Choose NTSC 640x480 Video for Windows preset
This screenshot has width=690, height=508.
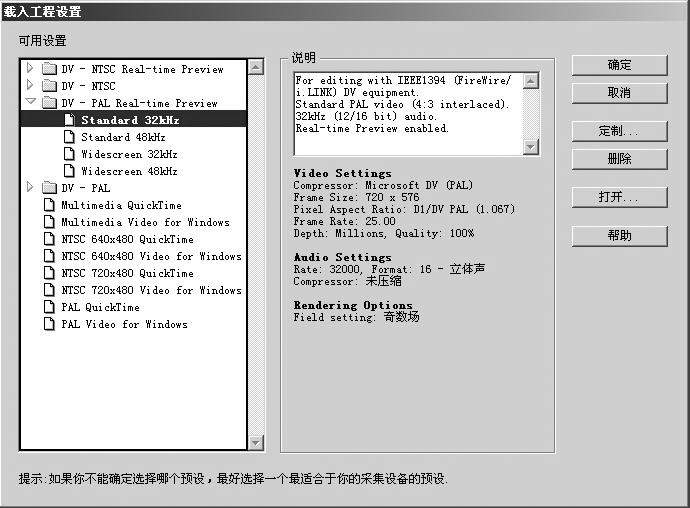click(151, 256)
